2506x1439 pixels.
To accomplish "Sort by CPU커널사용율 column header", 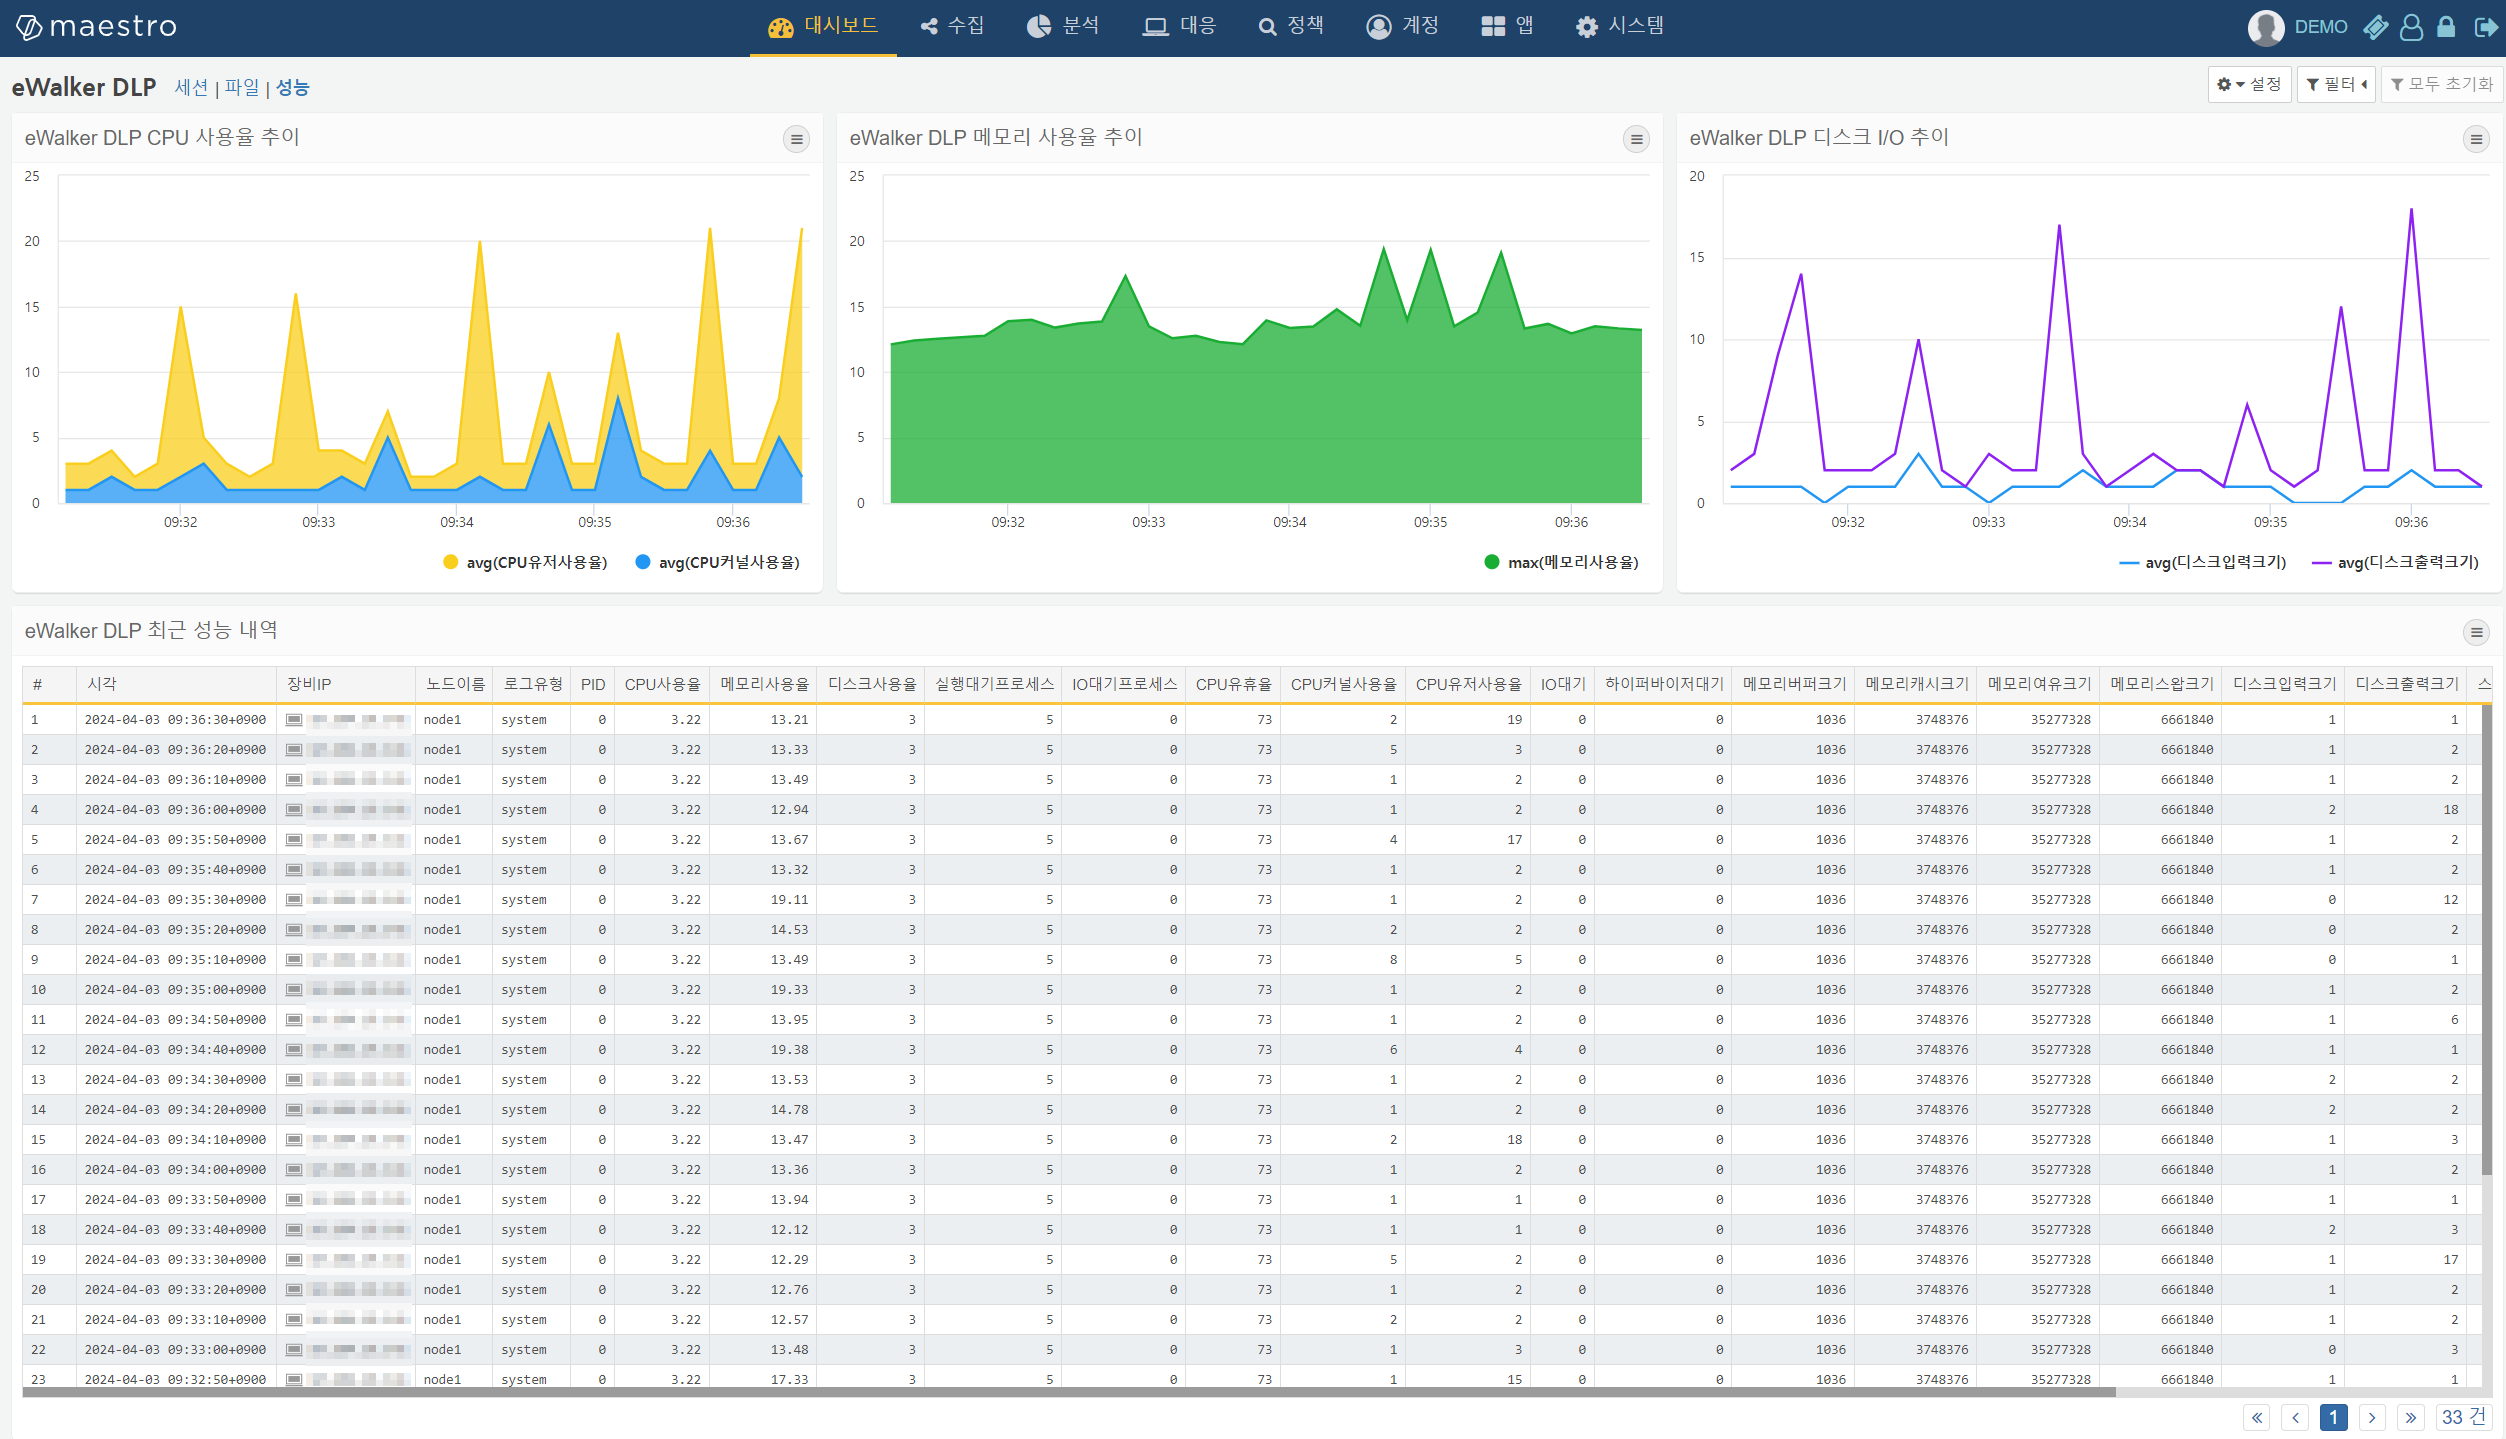I will point(1343,684).
